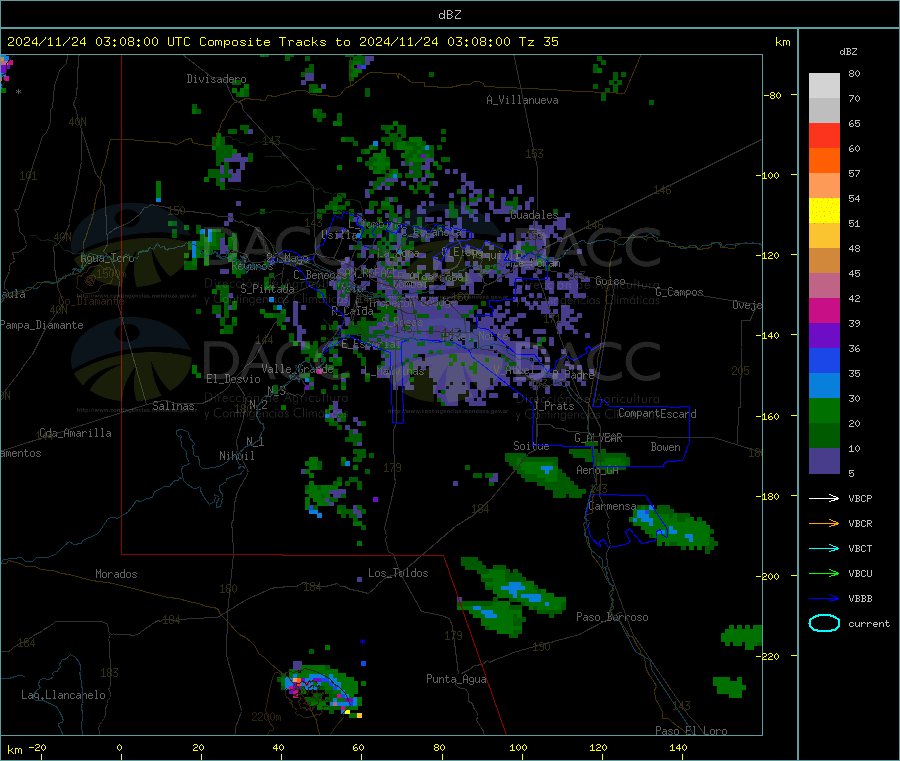The image size is (900, 761).
Task: Click the 'VBCP' legend label
Action: [860, 498]
